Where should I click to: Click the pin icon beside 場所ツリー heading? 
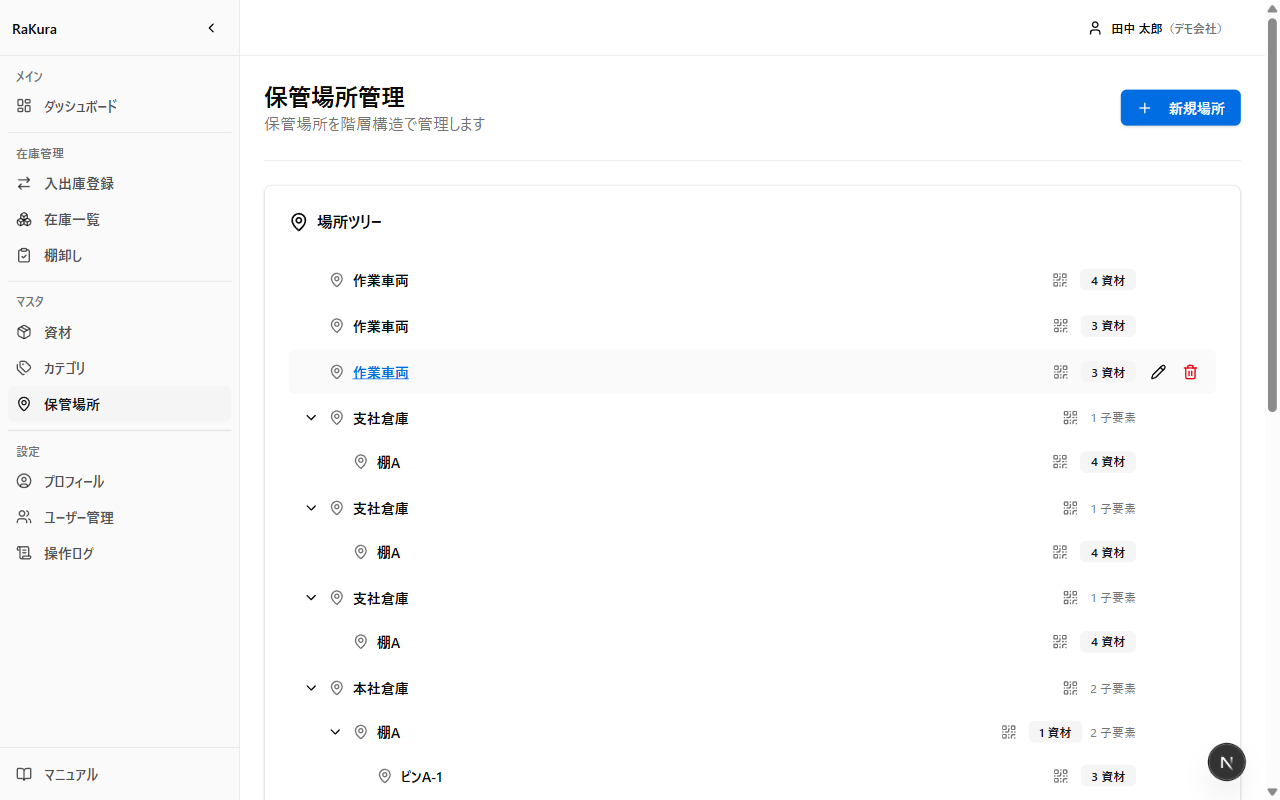pyautogui.click(x=298, y=222)
